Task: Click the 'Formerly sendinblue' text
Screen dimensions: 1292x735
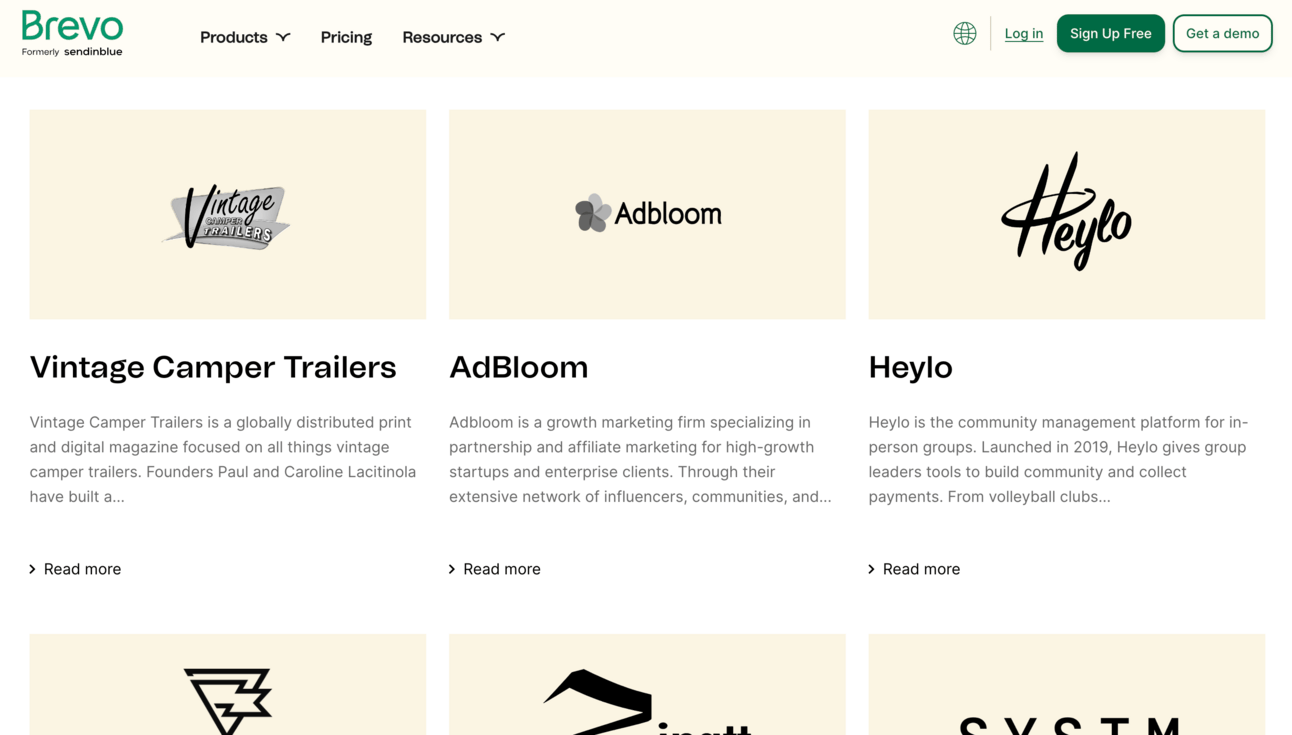Action: click(72, 52)
